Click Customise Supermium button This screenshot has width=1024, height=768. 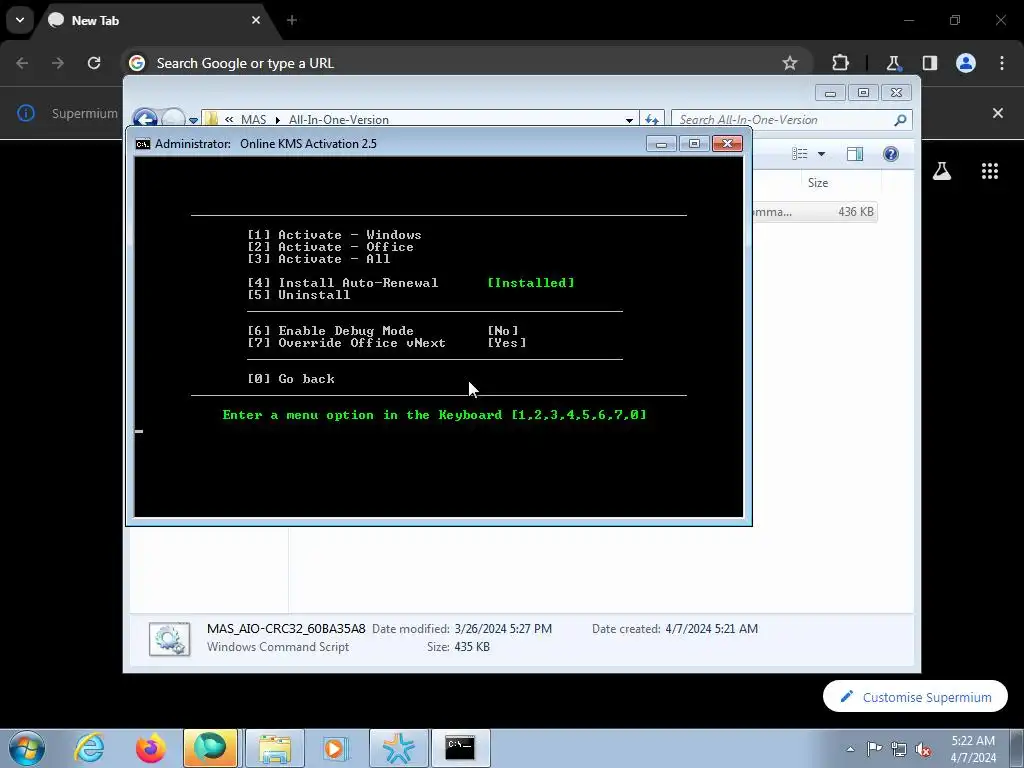point(916,697)
